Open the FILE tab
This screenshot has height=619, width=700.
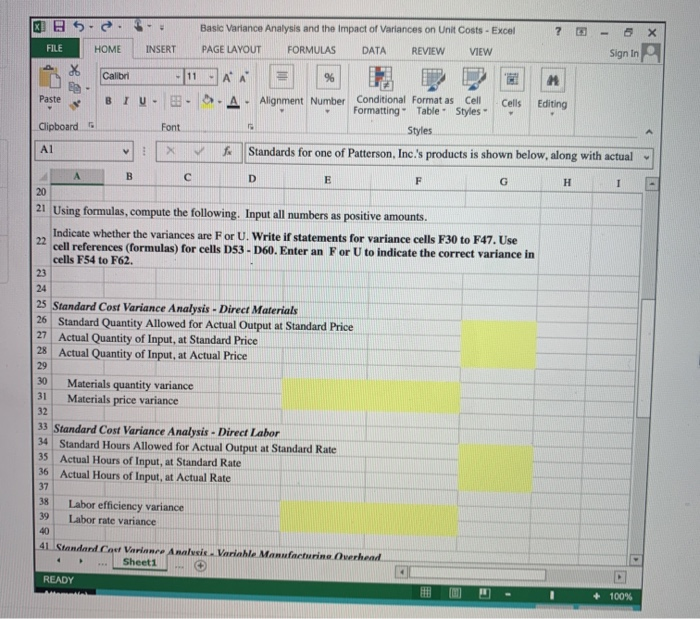(54, 48)
